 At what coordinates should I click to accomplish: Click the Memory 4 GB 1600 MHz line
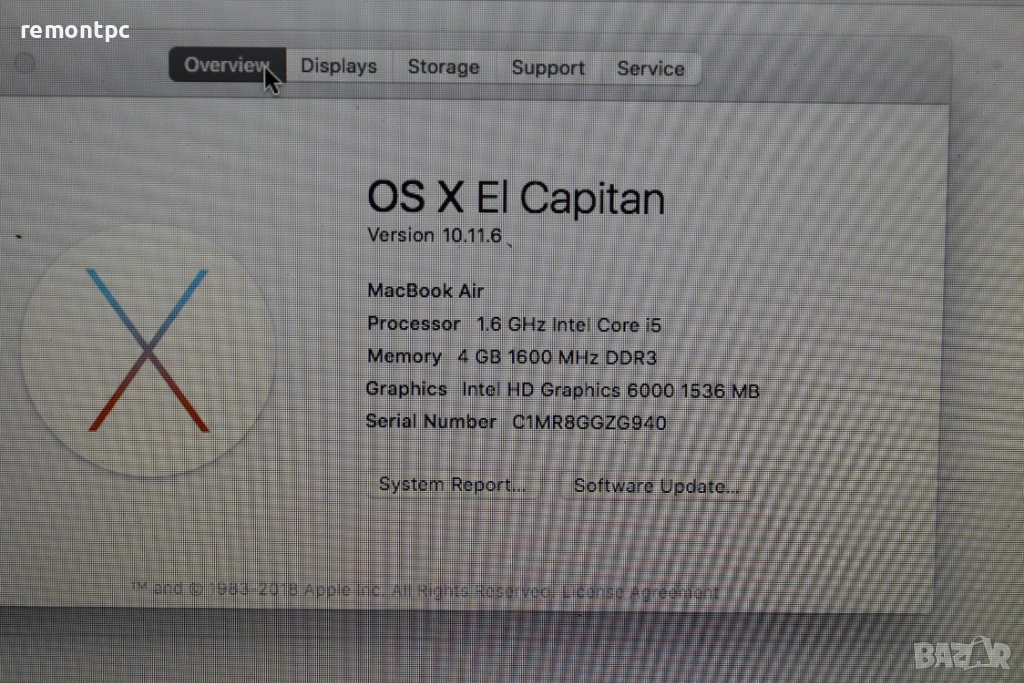[511, 357]
